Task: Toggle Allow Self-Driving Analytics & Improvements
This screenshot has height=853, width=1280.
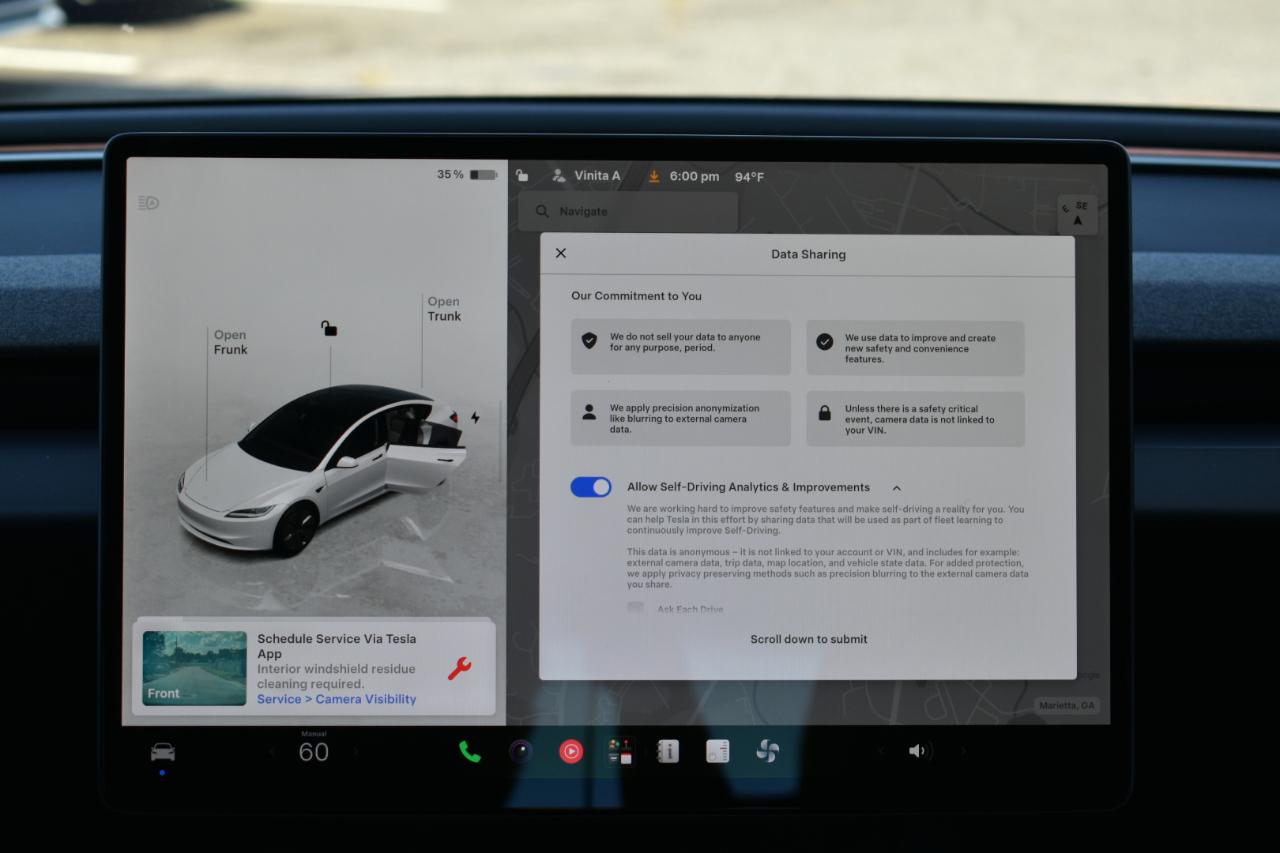Action: coord(591,487)
